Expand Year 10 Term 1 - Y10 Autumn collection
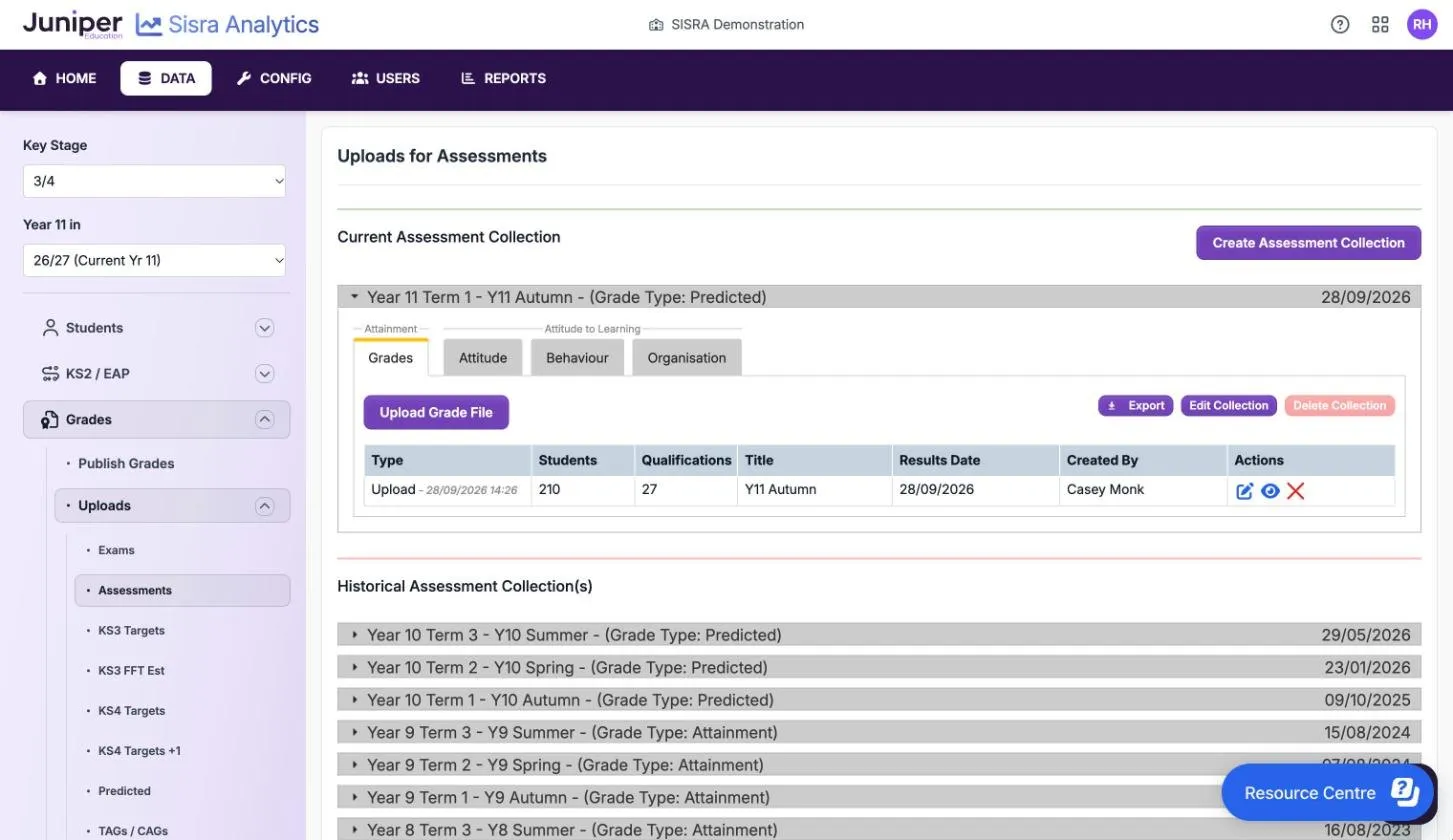The height and width of the screenshot is (840, 1453). (x=879, y=700)
